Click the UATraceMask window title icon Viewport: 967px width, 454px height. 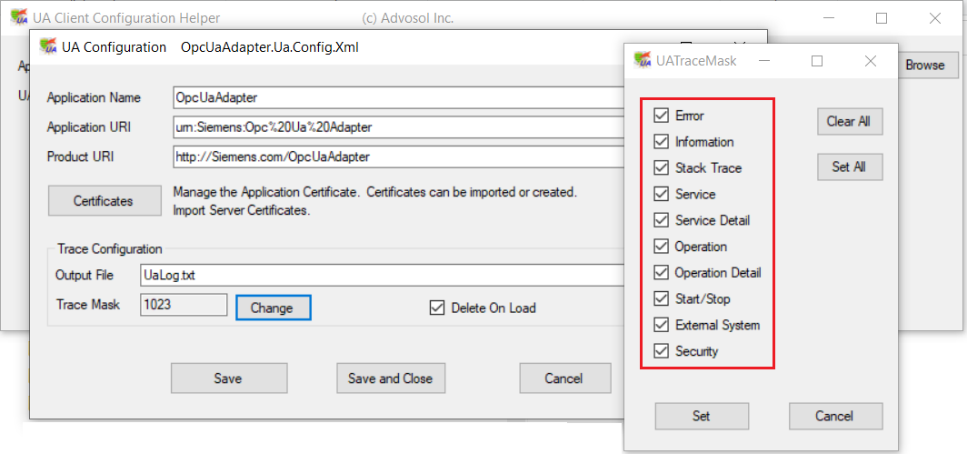tap(642, 61)
